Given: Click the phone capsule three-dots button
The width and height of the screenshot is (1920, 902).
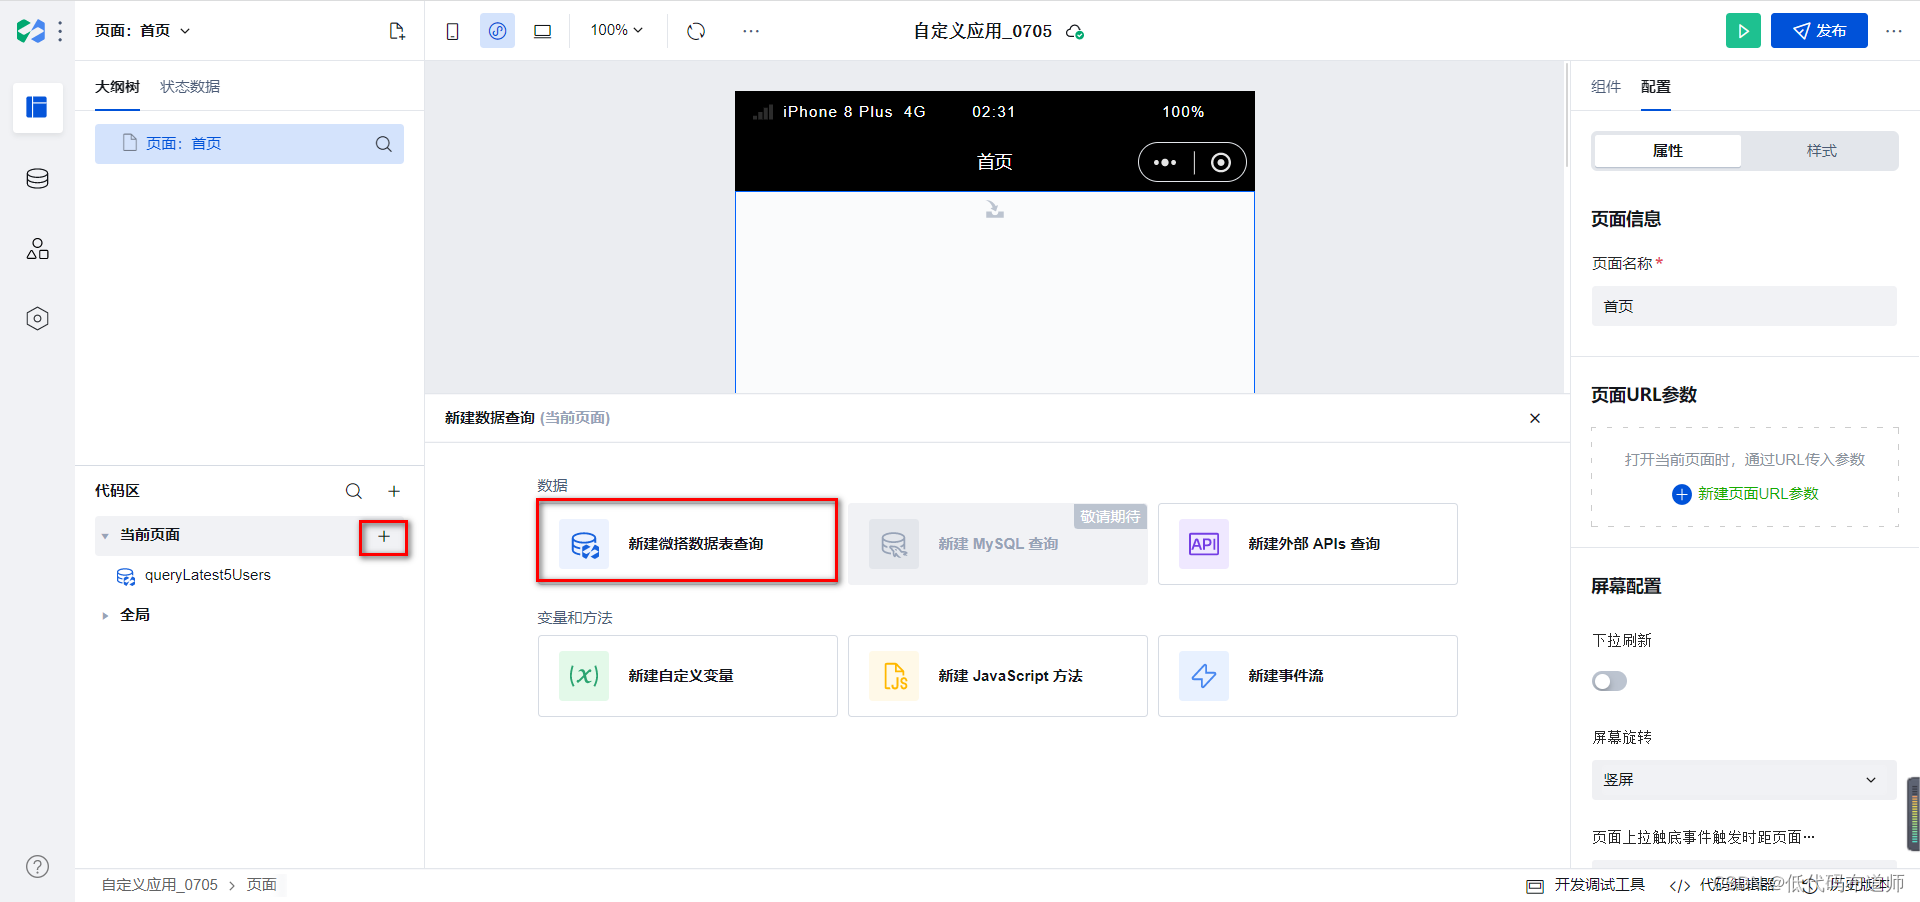Looking at the screenshot, I should click(1165, 163).
